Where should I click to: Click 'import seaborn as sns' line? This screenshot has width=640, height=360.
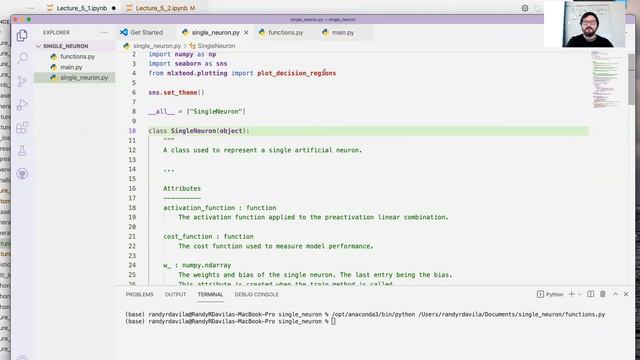click(x=188, y=64)
